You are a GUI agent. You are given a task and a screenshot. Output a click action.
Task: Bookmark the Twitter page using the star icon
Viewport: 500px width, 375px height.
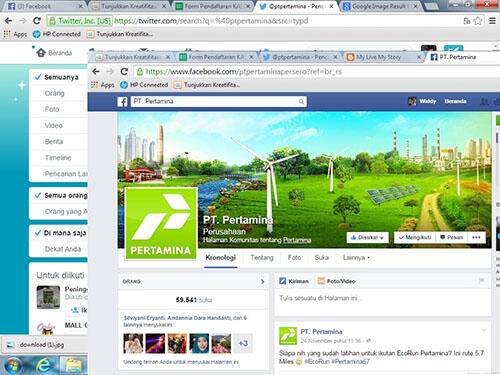coord(478,21)
